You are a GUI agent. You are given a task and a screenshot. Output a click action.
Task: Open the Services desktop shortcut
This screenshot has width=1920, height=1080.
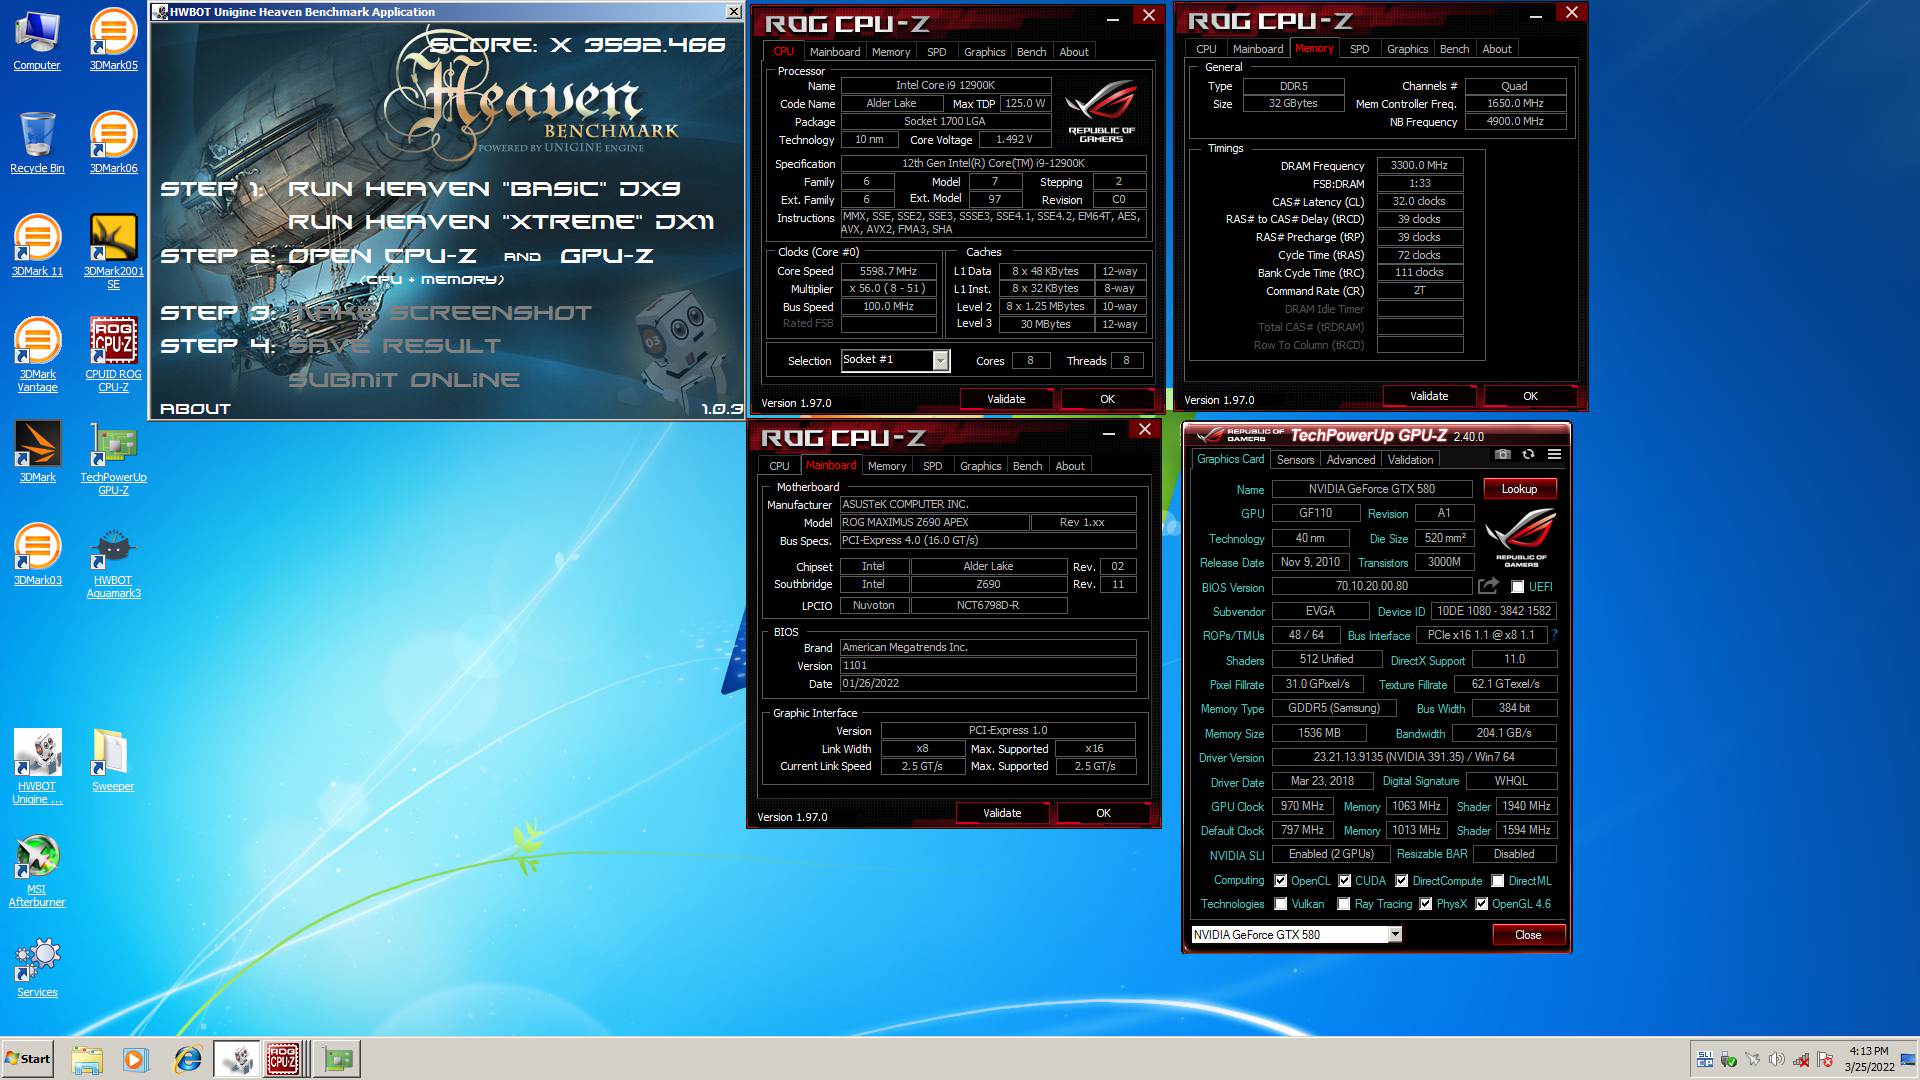pyautogui.click(x=37, y=967)
